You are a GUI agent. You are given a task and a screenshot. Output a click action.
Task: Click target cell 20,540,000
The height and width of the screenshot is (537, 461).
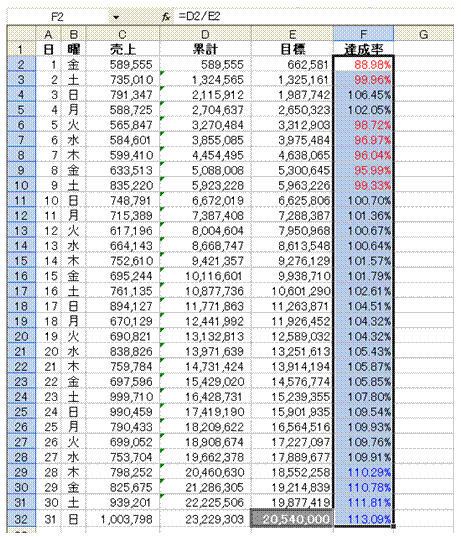[292, 519]
